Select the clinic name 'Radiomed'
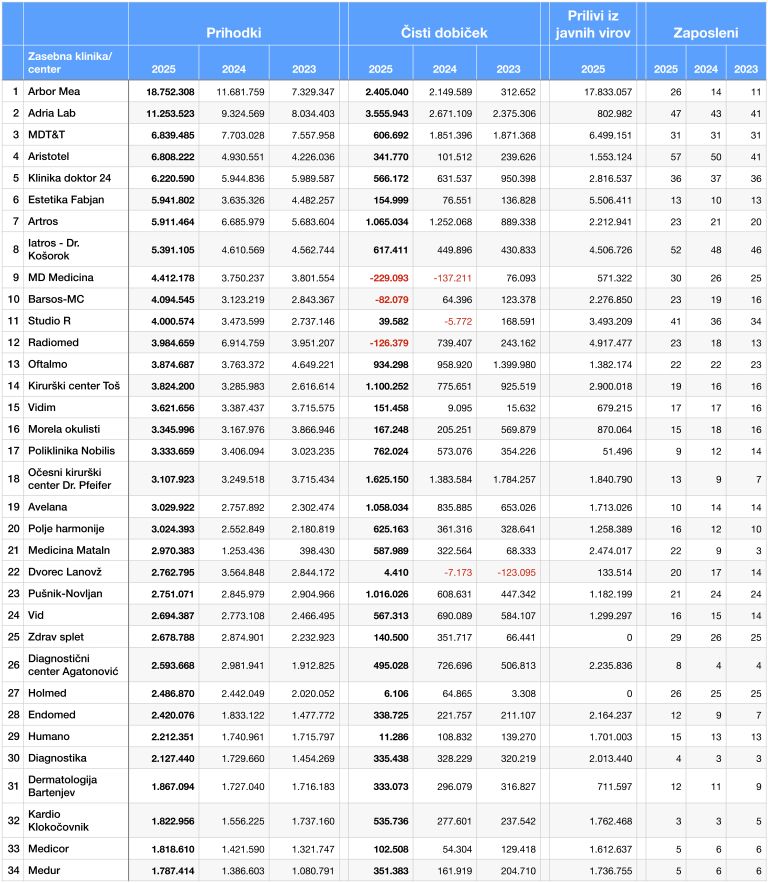 (x=53, y=342)
